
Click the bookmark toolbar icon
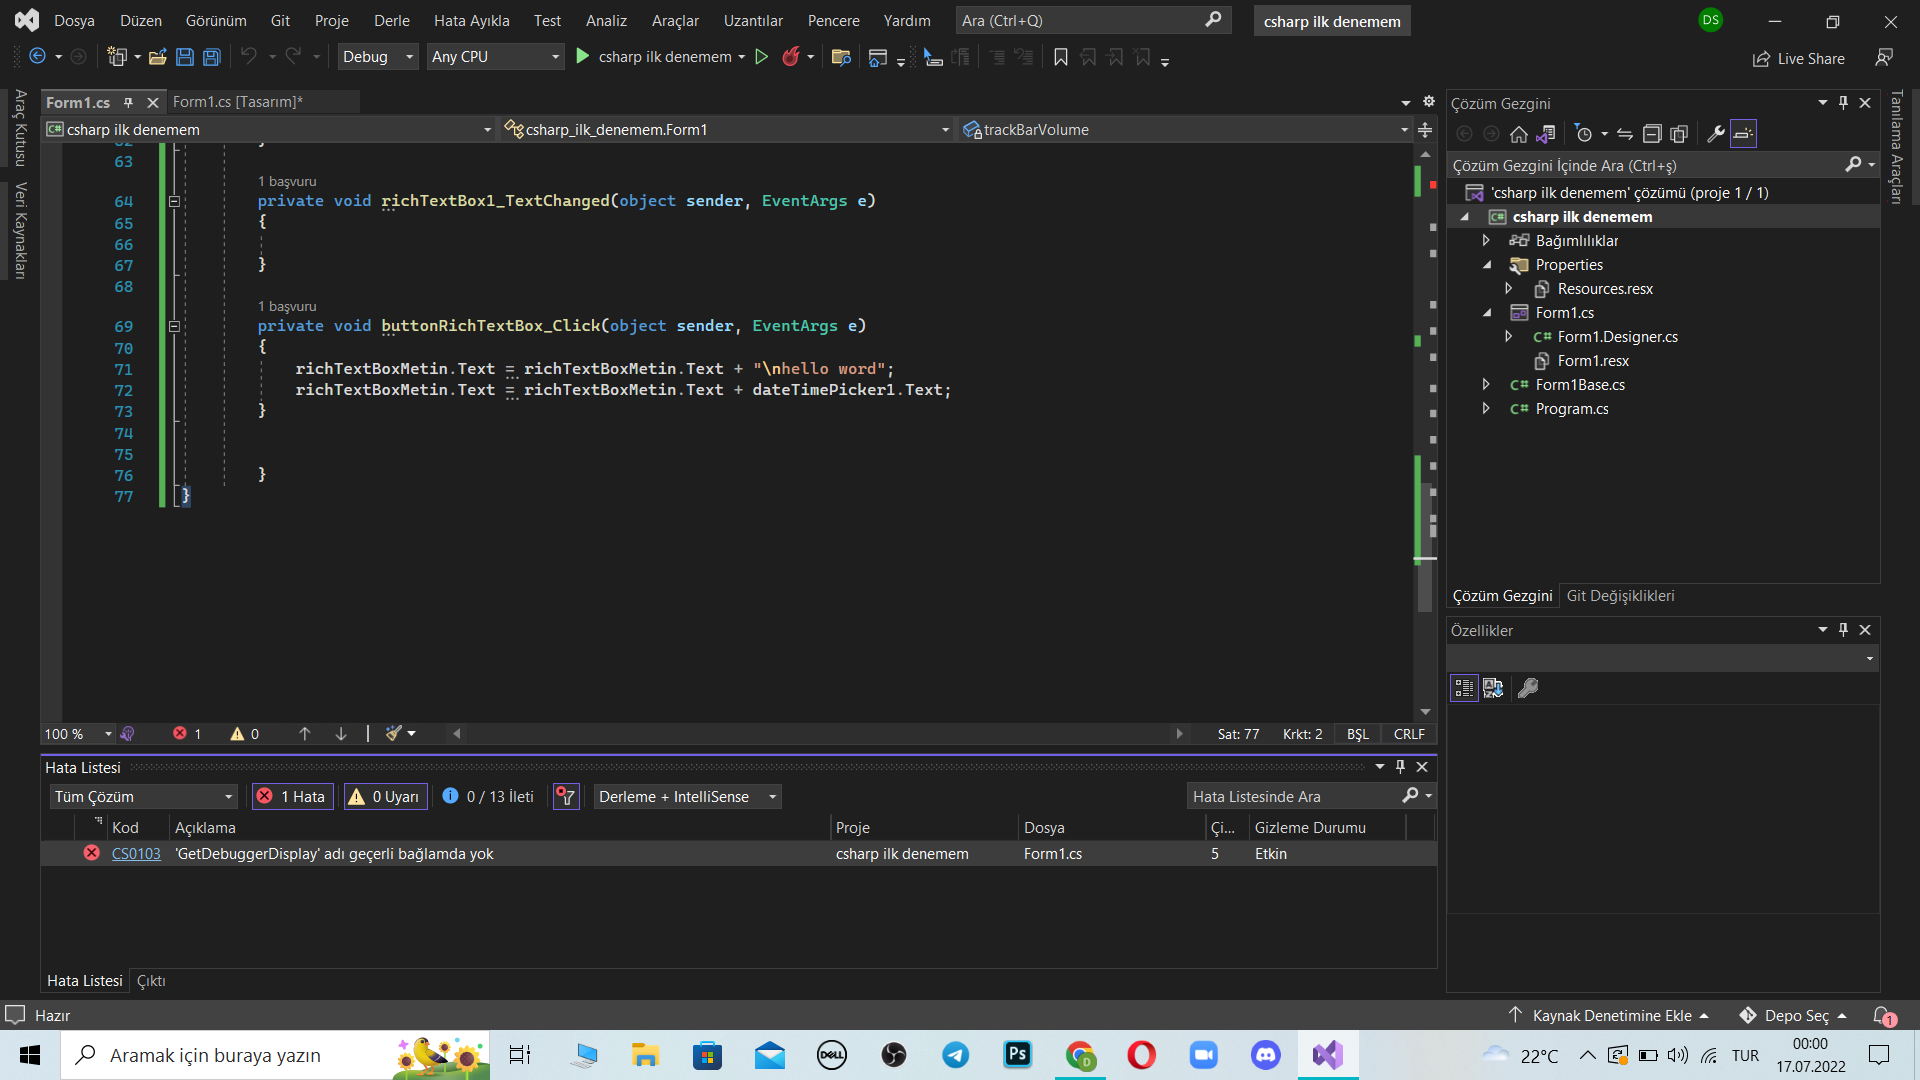[1061, 57]
